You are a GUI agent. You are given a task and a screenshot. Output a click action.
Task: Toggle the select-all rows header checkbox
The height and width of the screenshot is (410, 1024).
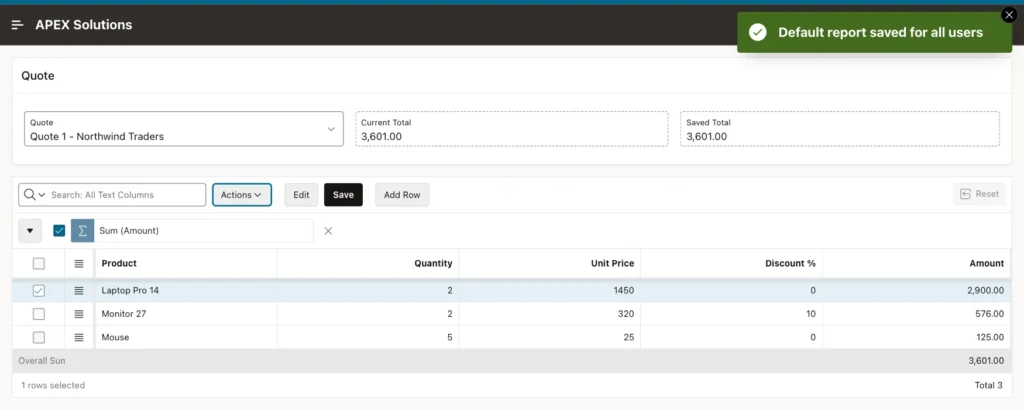pyautogui.click(x=39, y=263)
